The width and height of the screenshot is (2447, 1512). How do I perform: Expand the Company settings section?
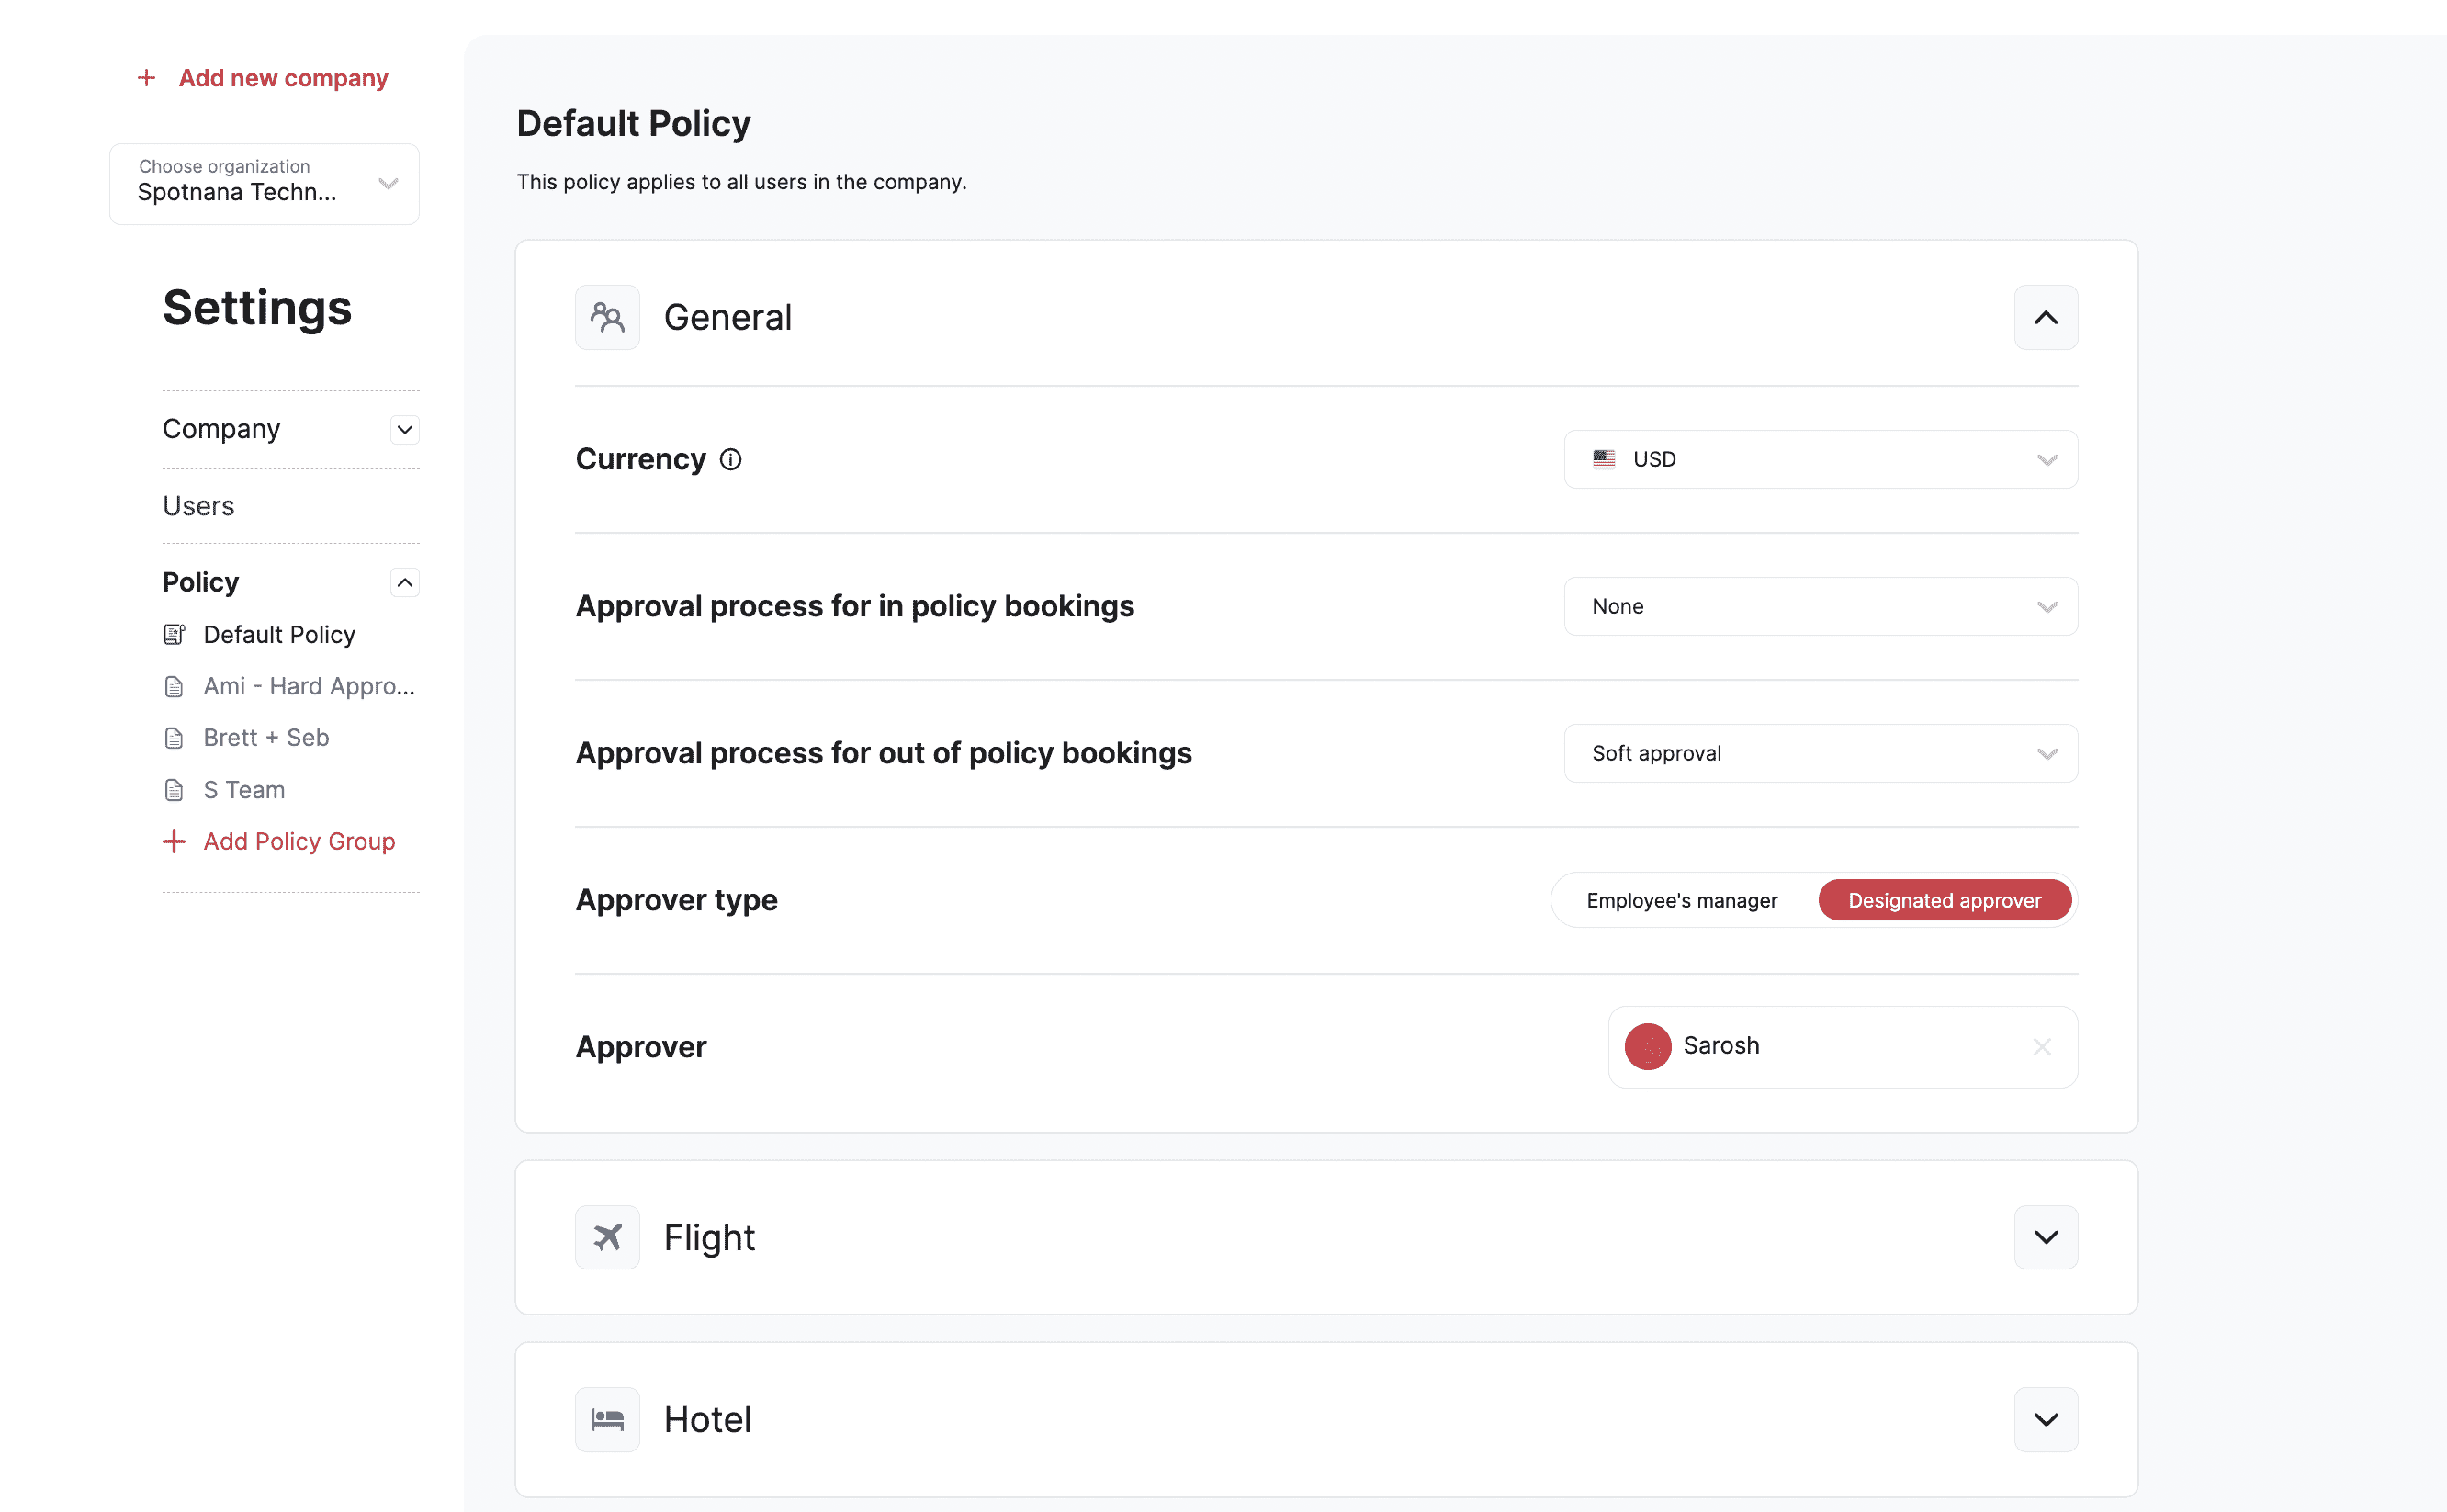coord(405,430)
